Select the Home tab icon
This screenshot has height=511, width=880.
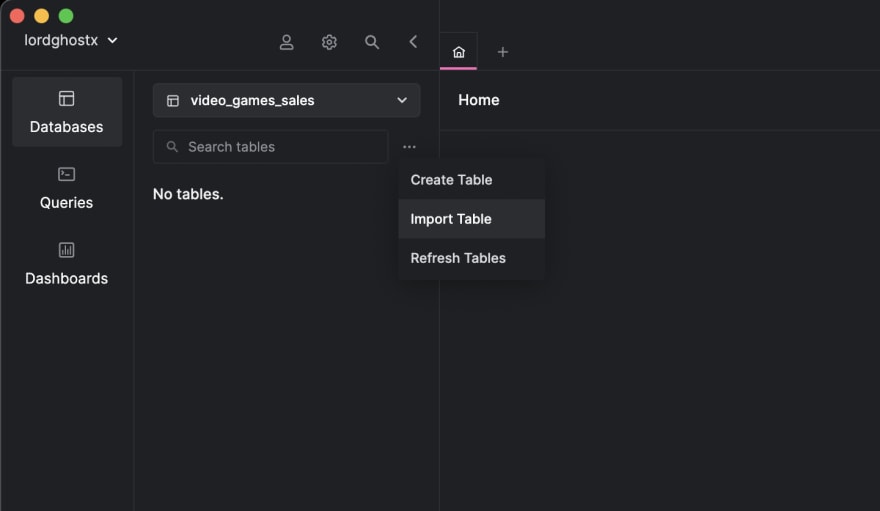click(x=459, y=52)
